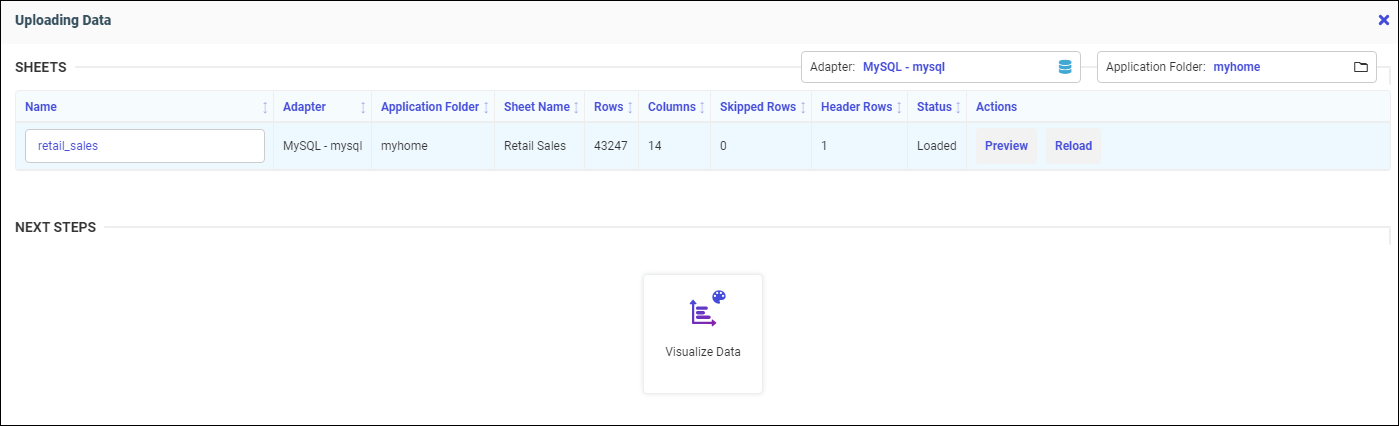Image resolution: width=1399 pixels, height=426 pixels.
Task: Select the Visualize Data card
Action: [x=703, y=333]
